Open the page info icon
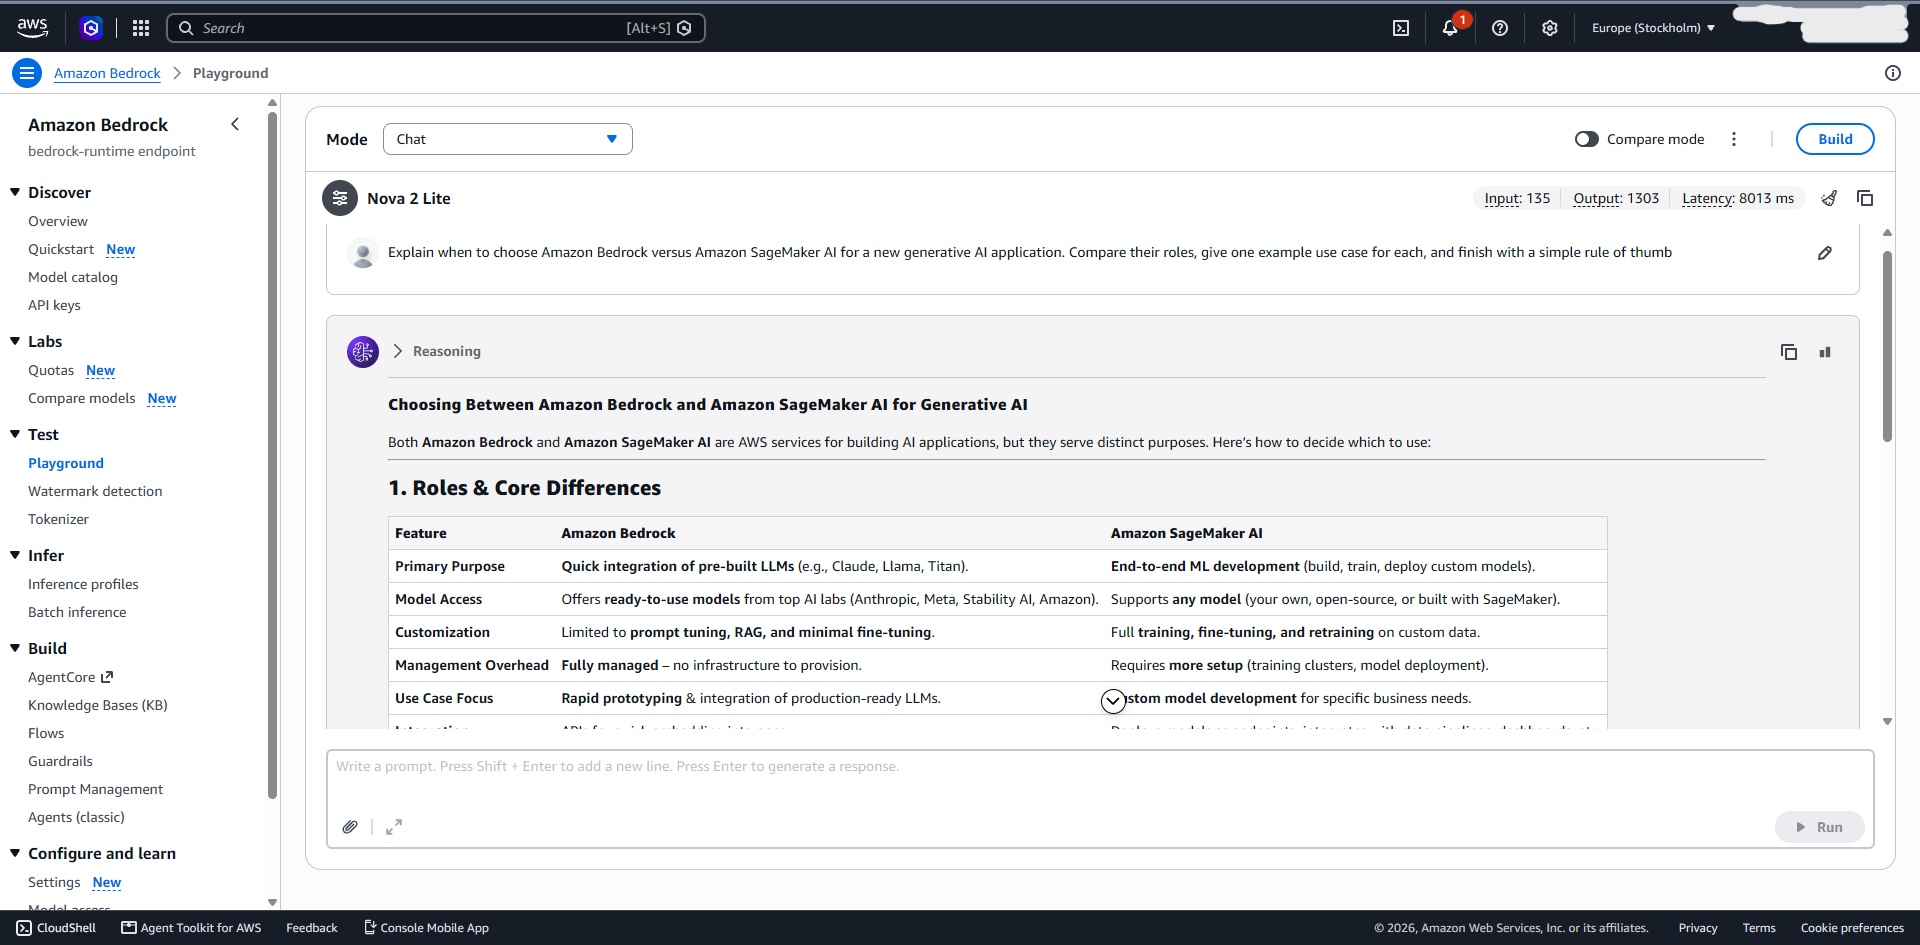 tap(1893, 73)
